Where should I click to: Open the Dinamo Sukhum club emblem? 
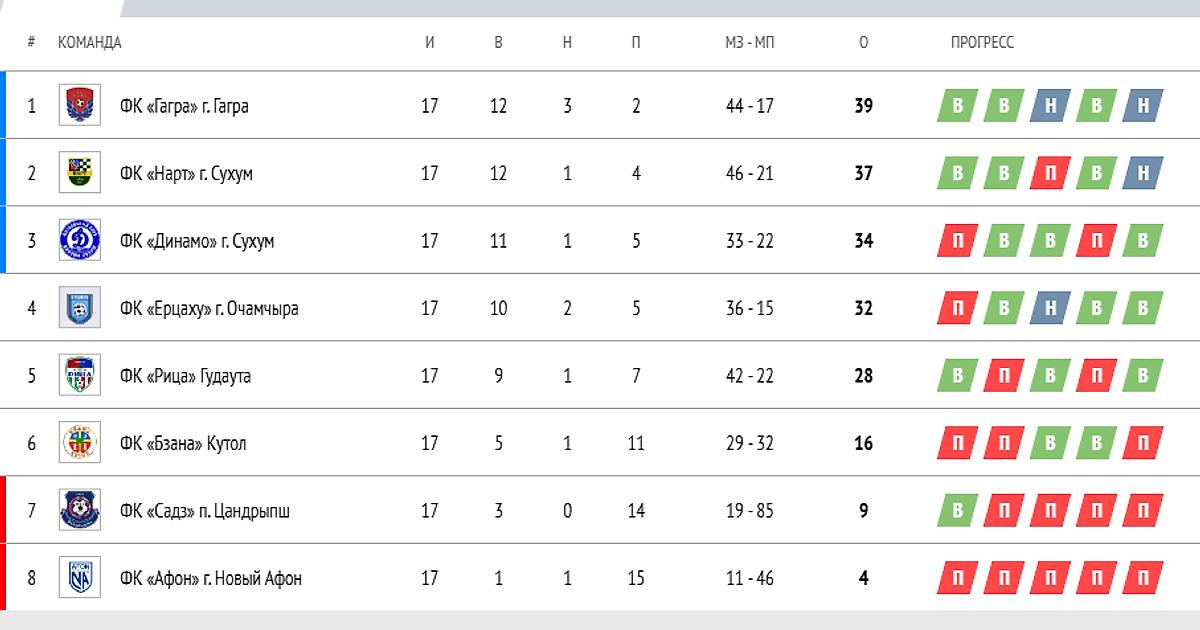click(79, 241)
